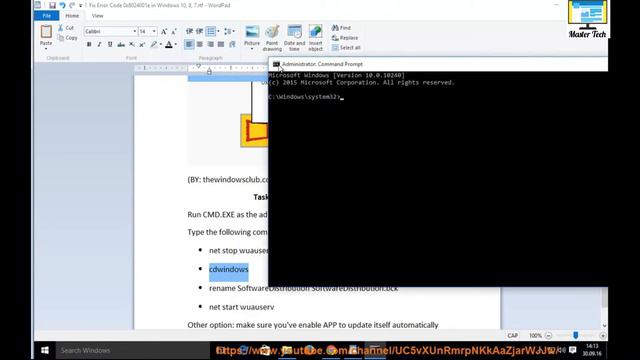Expand the highlight color dropdown arrow
Screen dimensions: 640x360
tap(161, 44)
